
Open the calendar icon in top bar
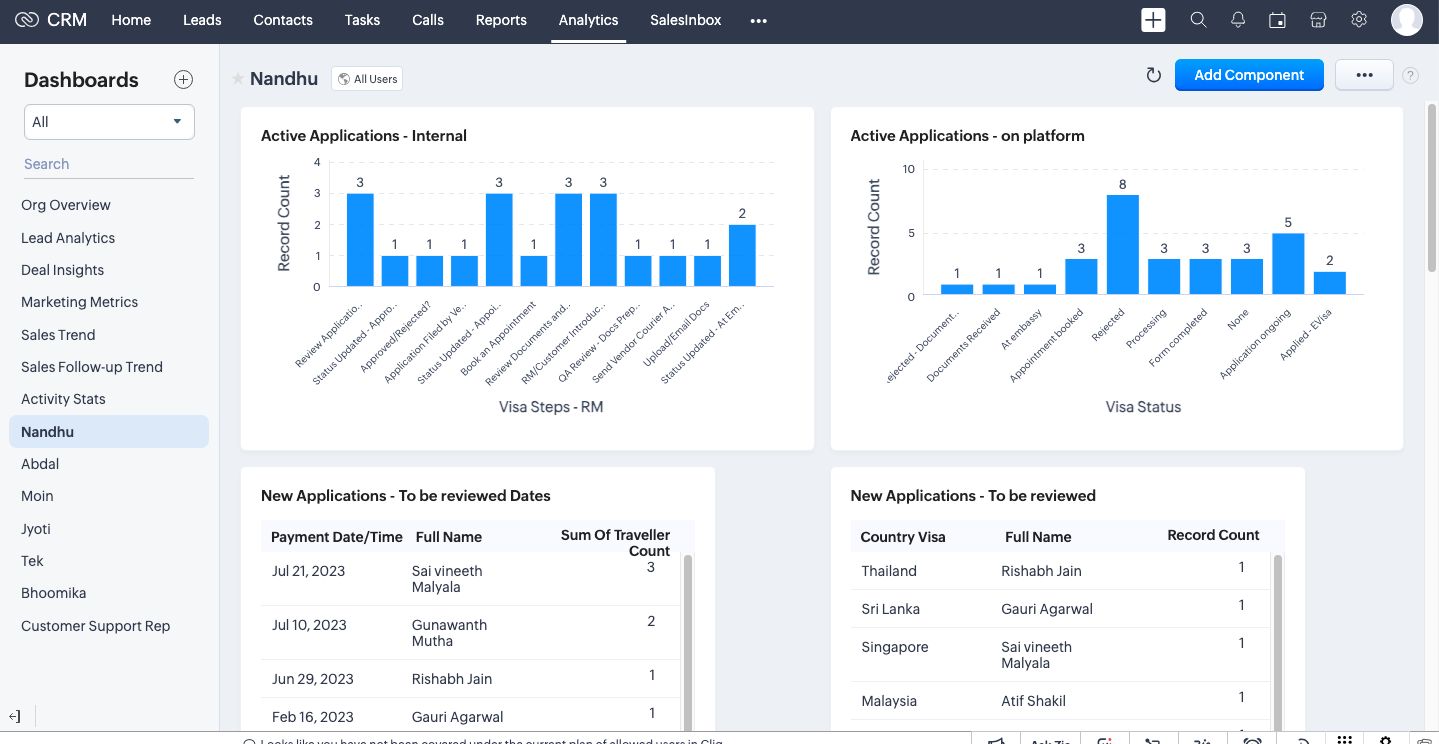click(1277, 20)
